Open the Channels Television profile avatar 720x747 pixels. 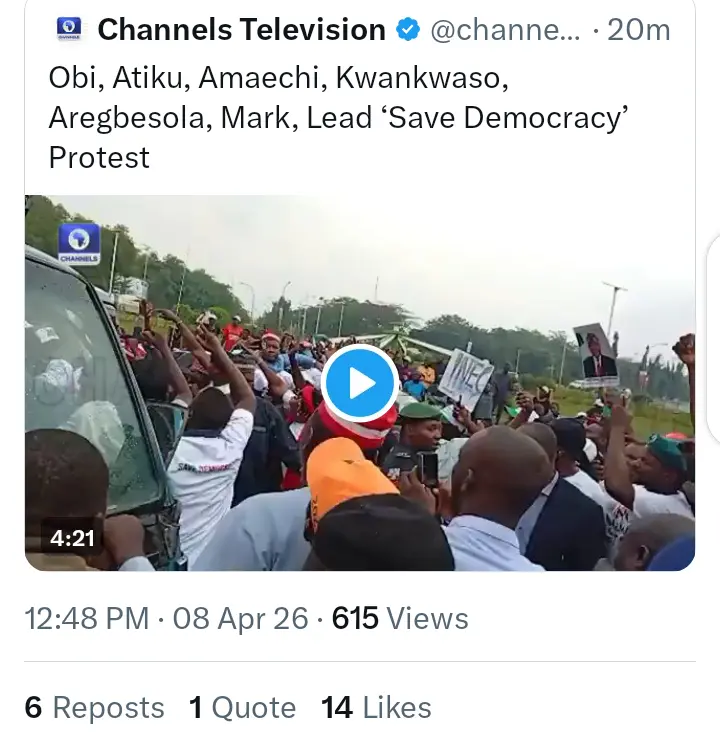[67, 31]
